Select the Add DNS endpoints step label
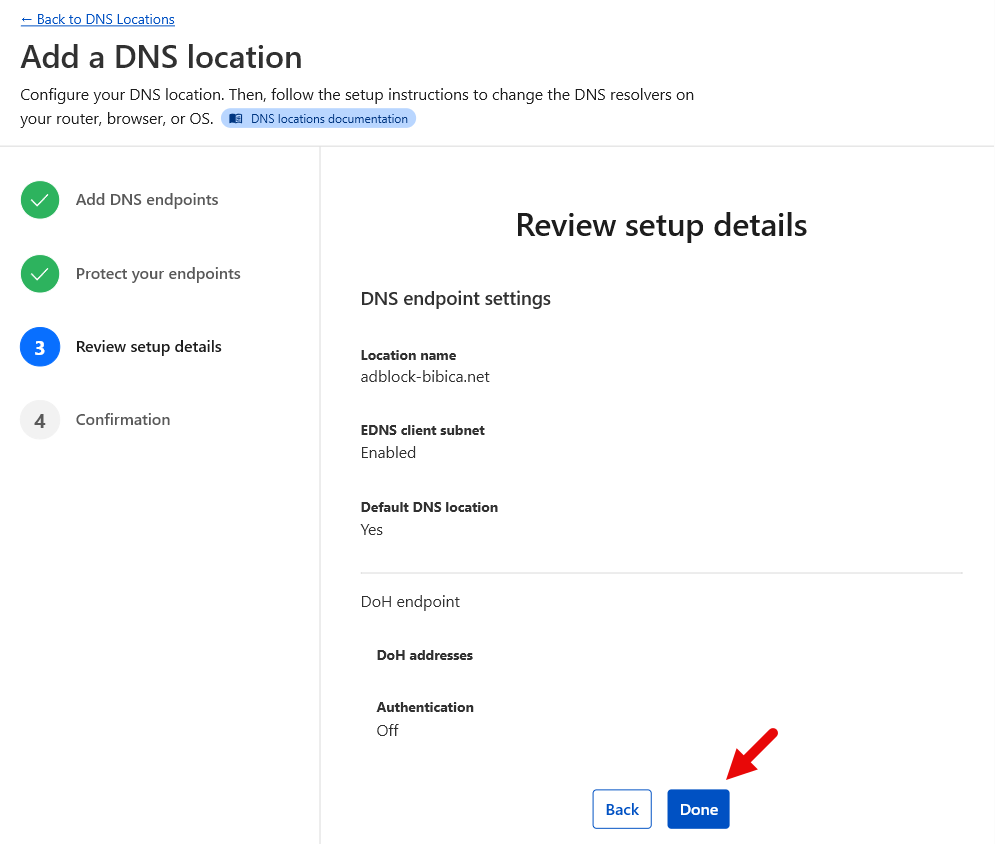Image resolution: width=995 pixels, height=844 pixels. 147,200
